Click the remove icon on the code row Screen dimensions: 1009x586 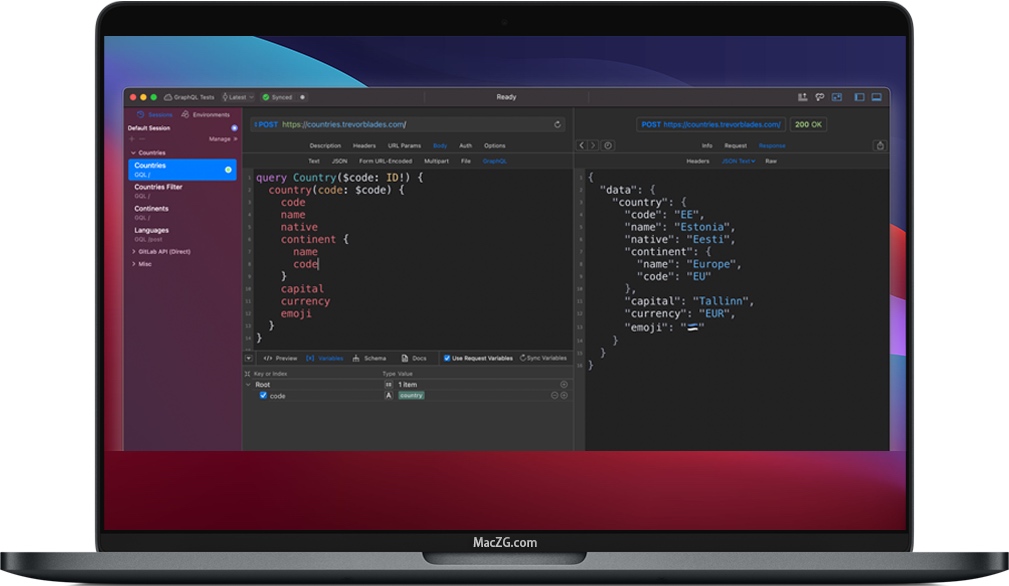tap(555, 396)
